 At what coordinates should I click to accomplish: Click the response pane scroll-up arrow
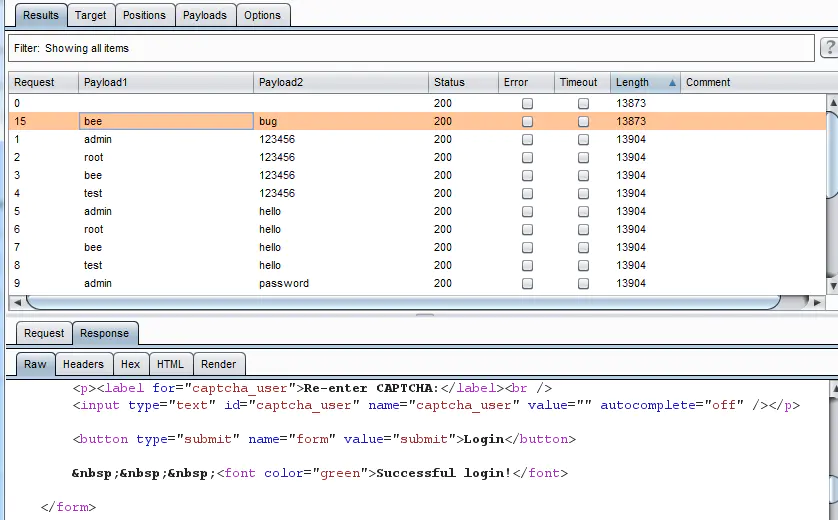point(834,389)
